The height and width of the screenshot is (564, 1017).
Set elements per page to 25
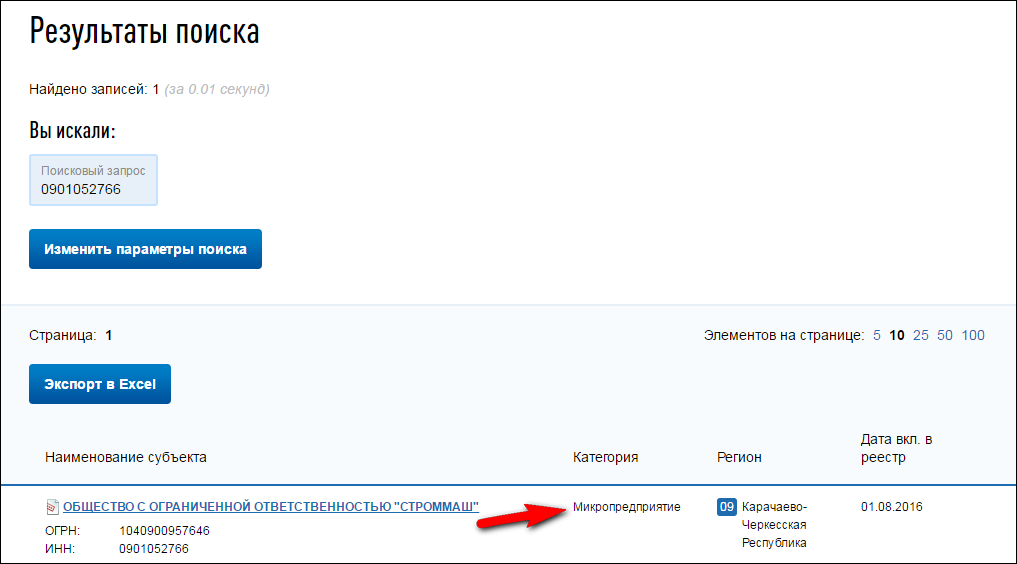click(x=920, y=336)
